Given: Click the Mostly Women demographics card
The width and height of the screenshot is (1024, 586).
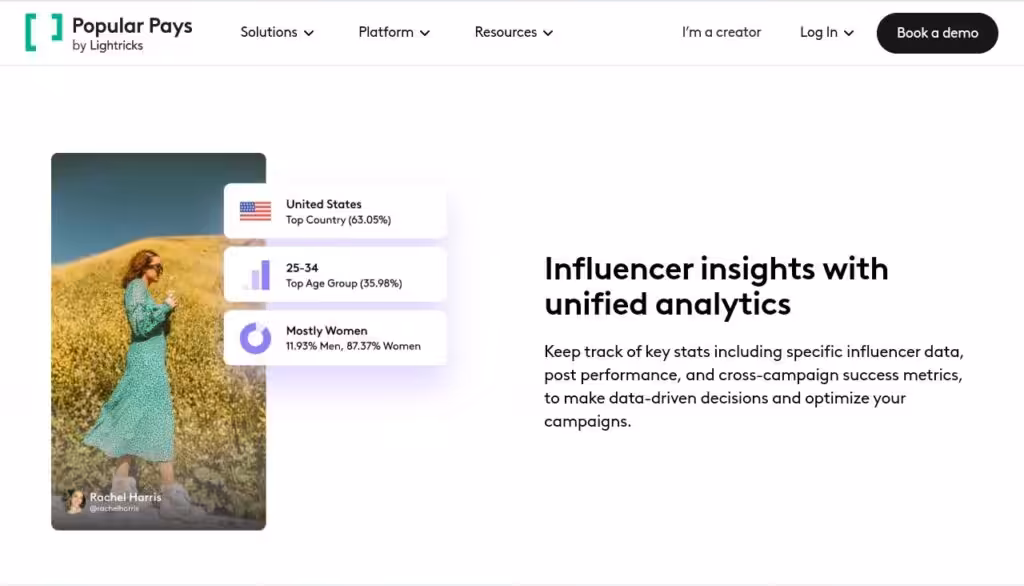Looking at the screenshot, I should (x=335, y=337).
